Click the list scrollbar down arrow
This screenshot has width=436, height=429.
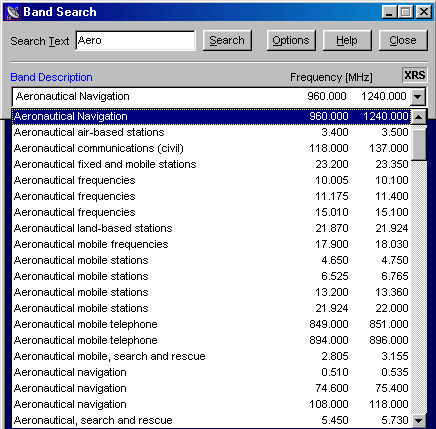pyautogui.click(x=419, y=420)
